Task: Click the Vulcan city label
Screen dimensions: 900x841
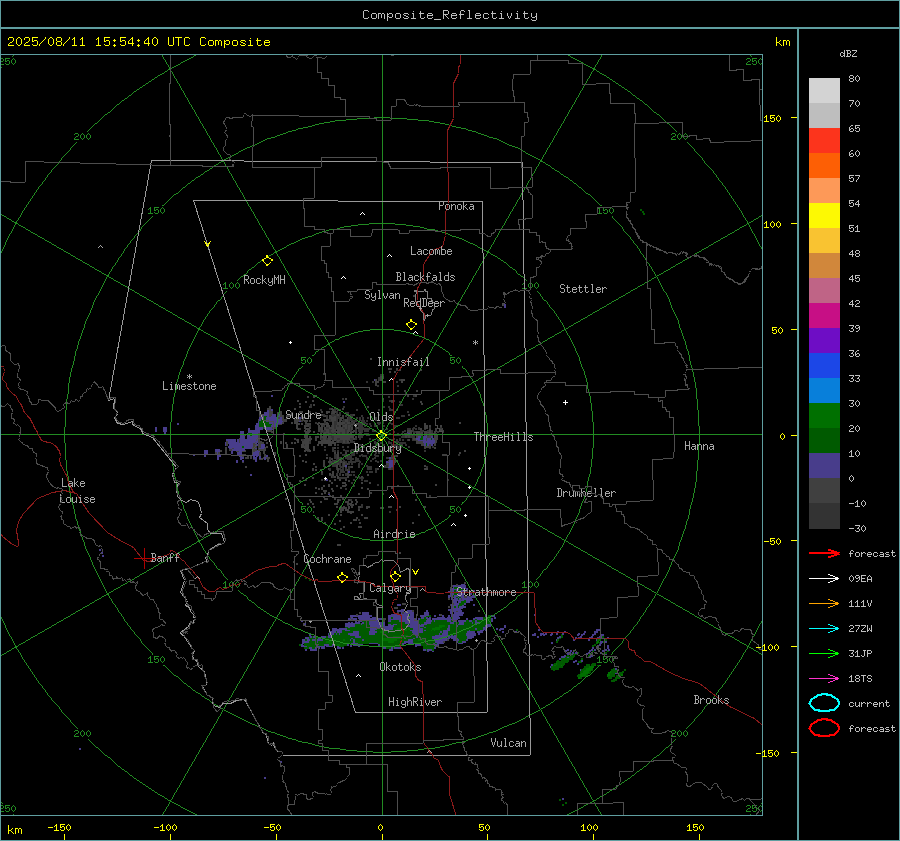Action: [x=508, y=743]
